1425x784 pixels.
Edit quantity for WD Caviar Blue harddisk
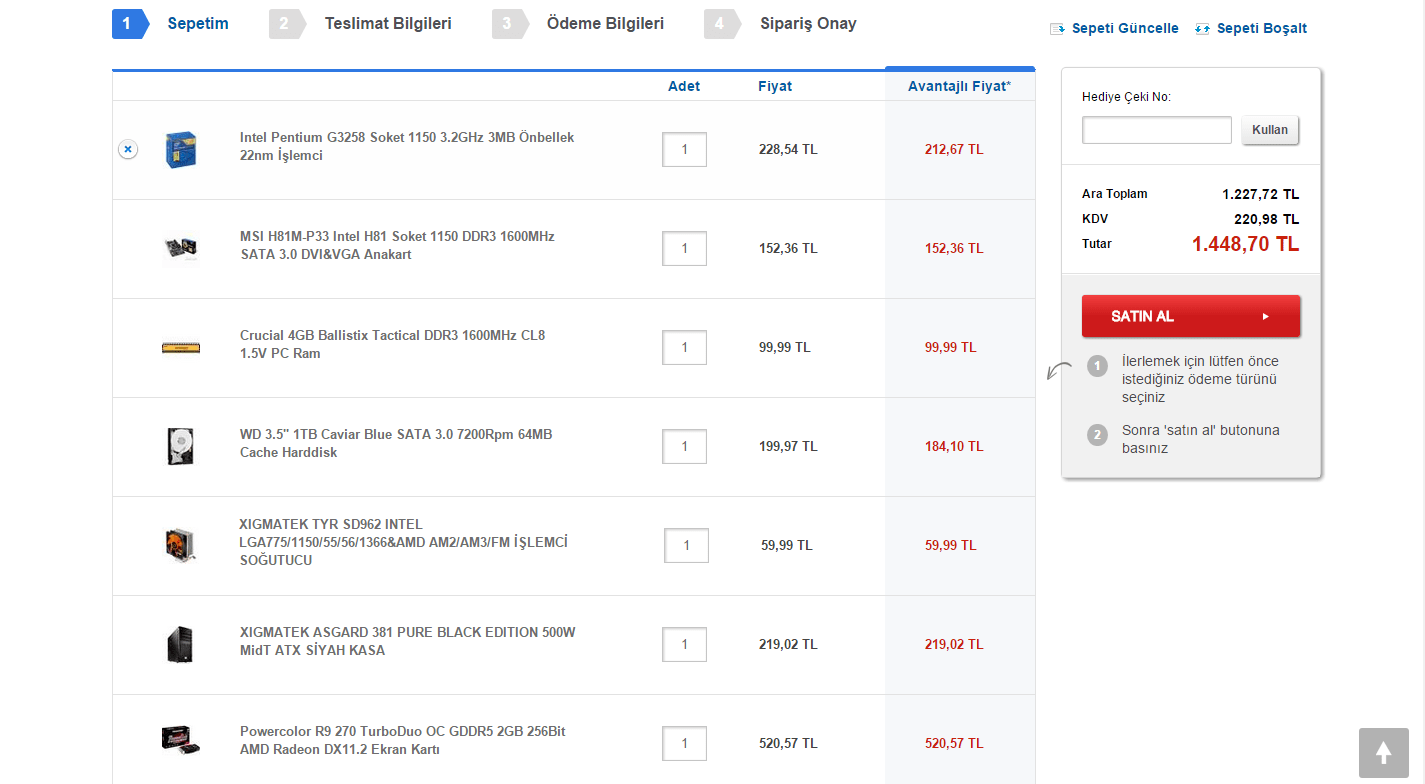coord(684,446)
